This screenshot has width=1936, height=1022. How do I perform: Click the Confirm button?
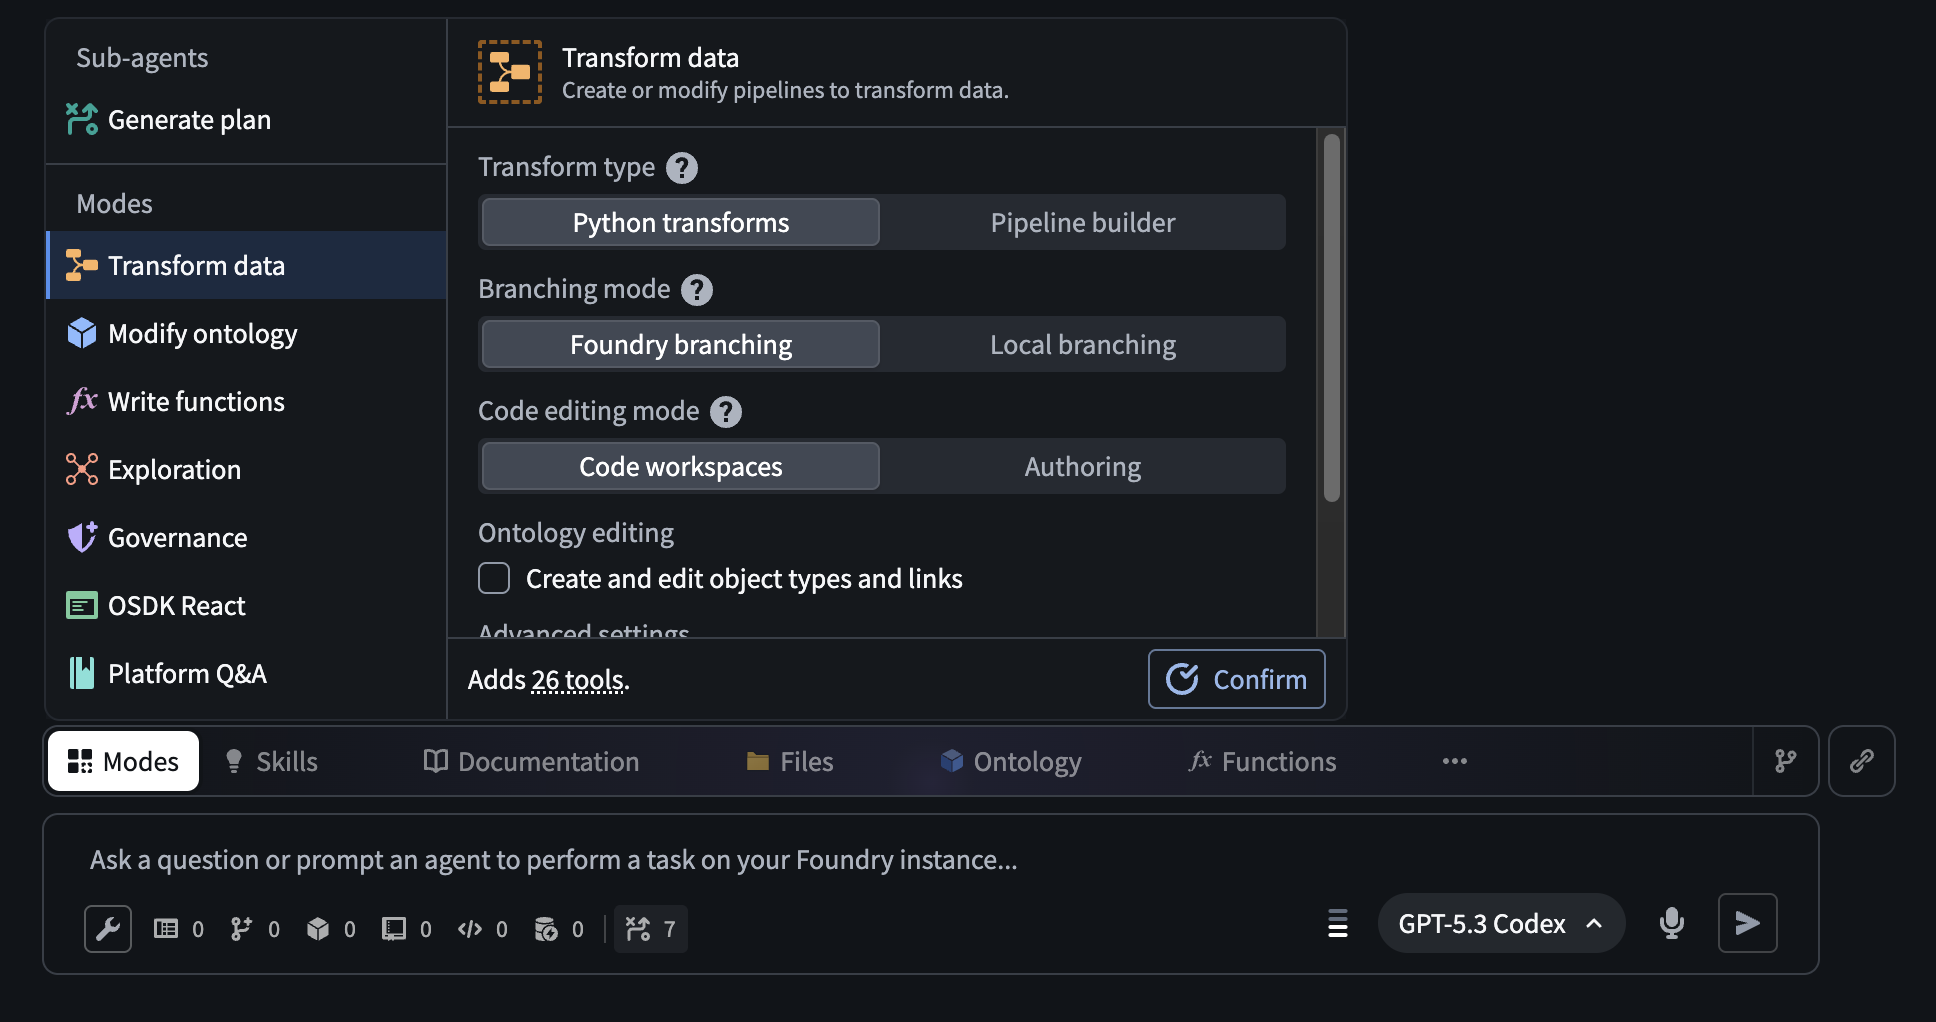(x=1236, y=679)
